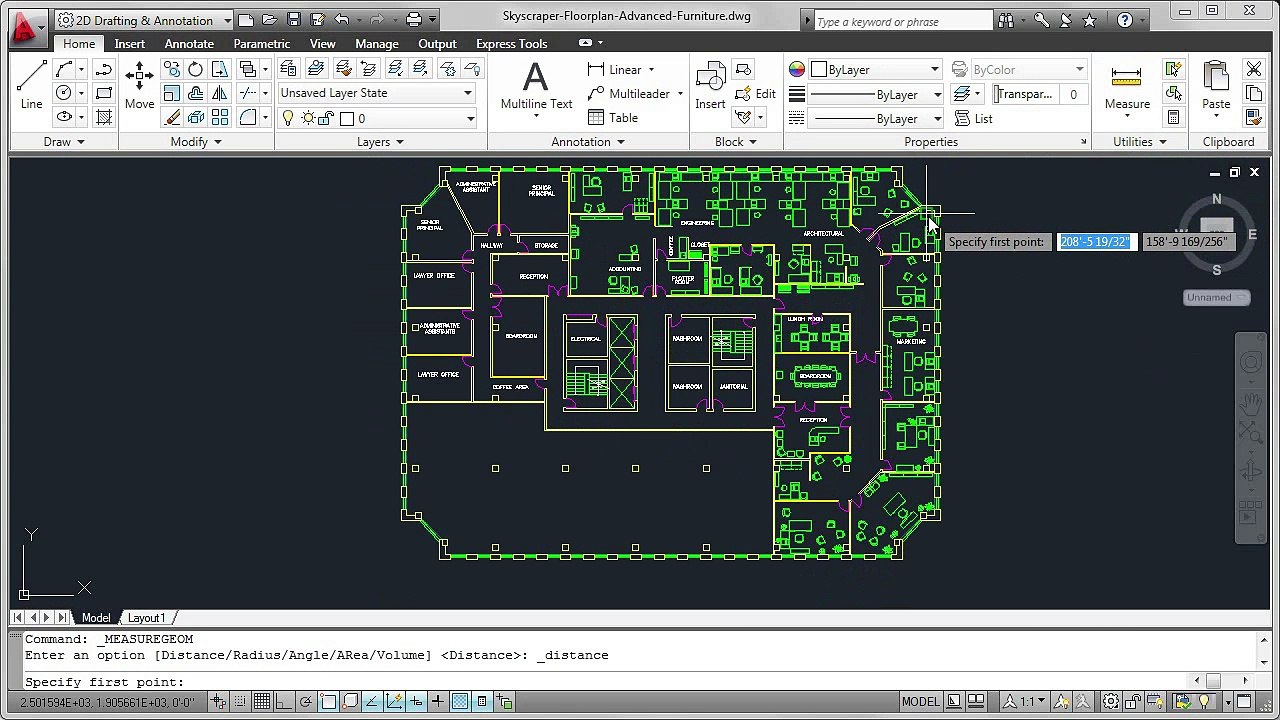The width and height of the screenshot is (1280, 720).
Task: Toggle layer 0 freeze sun icon
Action: point(308,118)
